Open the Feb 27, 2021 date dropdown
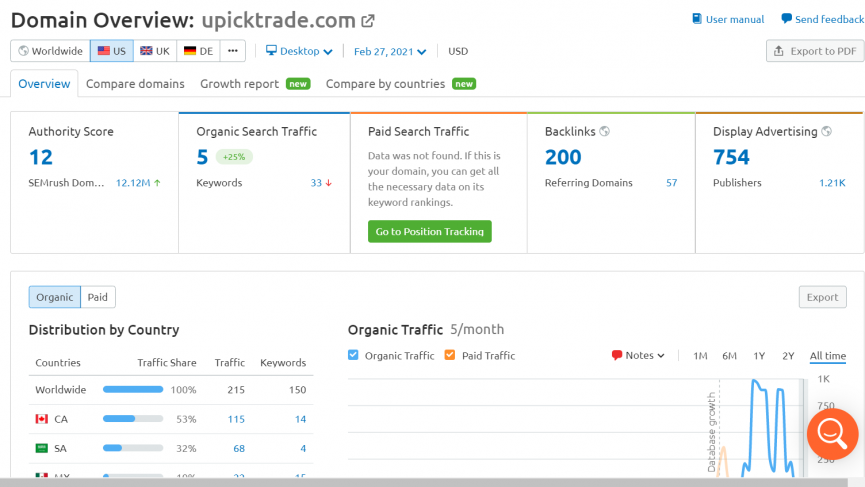The height and width of the screenshot is (487, 865). click(x=390, y=51)
